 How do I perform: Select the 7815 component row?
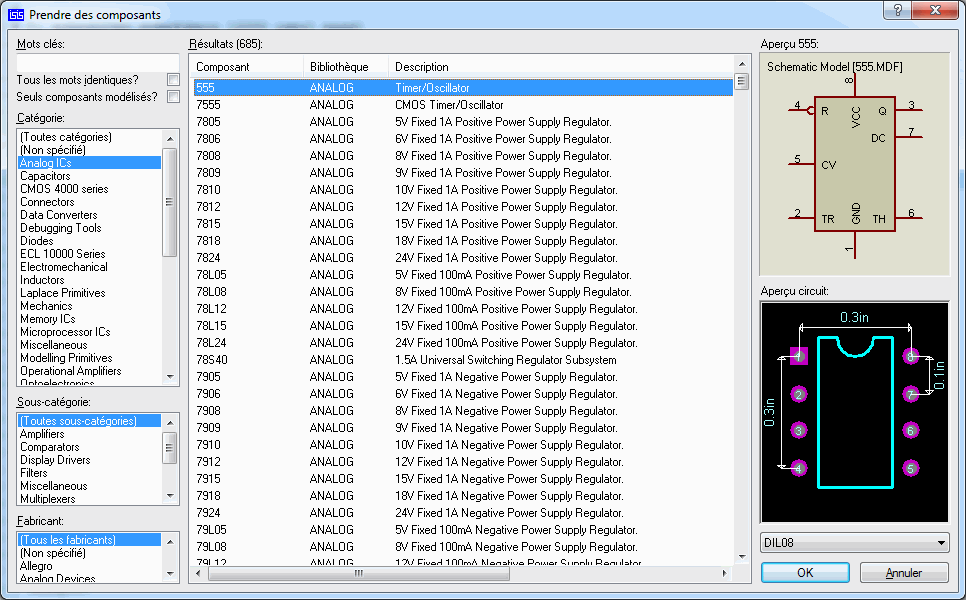(x=463, y=224)
